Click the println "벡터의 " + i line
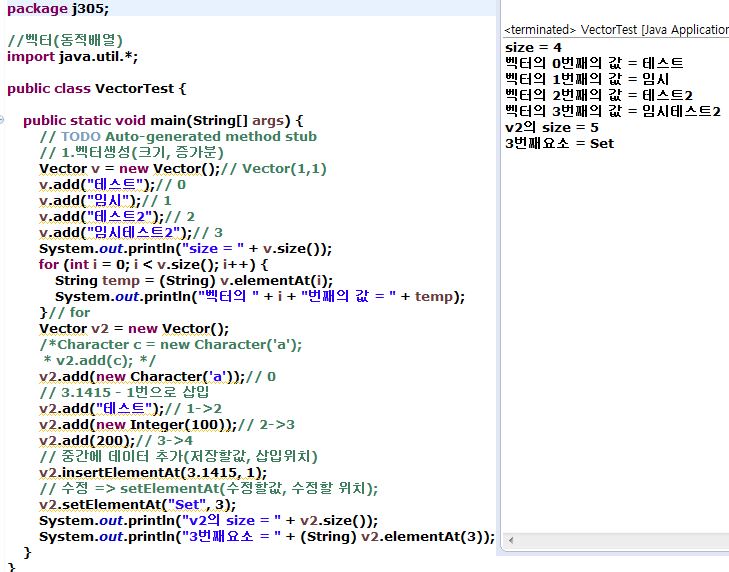Screen dimensions: 729x572 pyautogui.click(x=260, y=297)
